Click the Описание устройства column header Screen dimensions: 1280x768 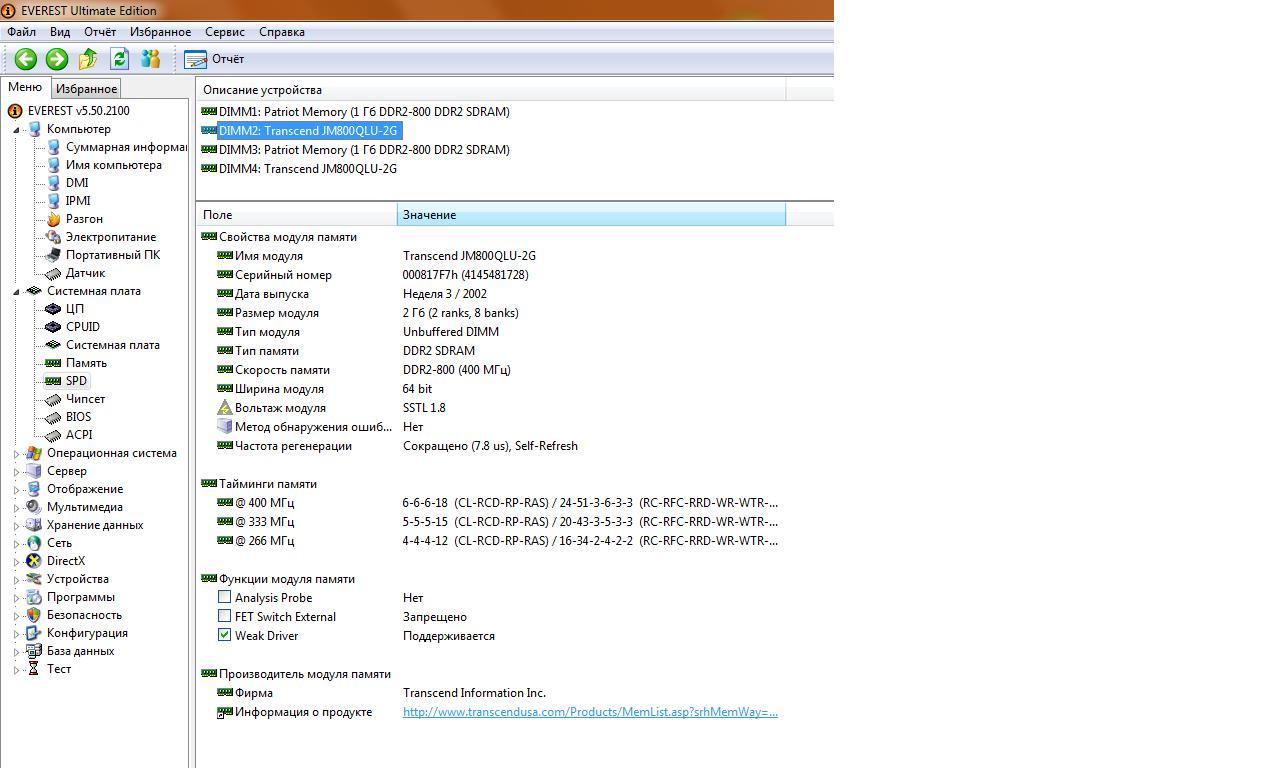click(x=491, y=90)
